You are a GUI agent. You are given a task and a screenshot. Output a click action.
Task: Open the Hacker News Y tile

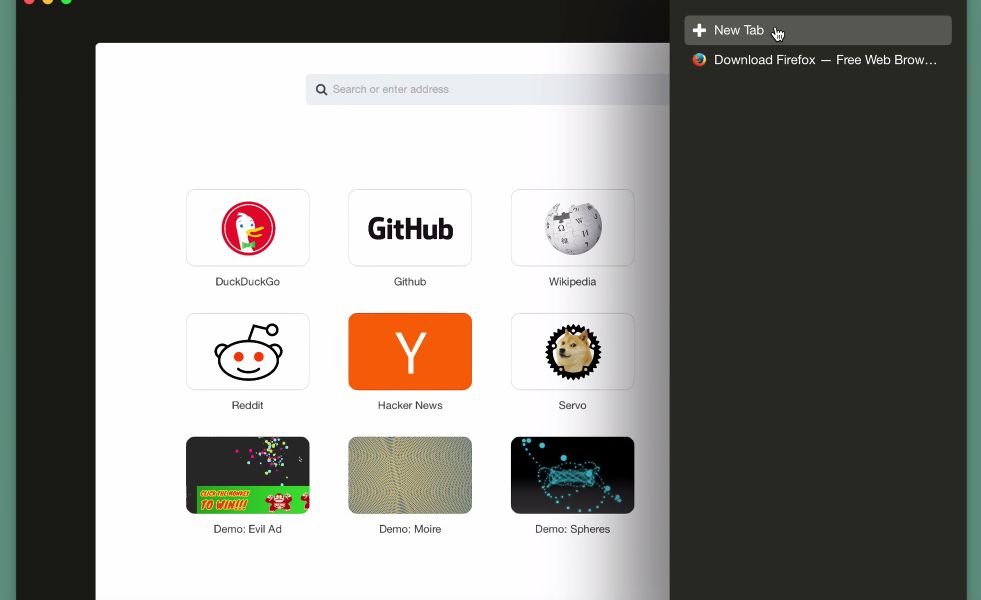410,352
